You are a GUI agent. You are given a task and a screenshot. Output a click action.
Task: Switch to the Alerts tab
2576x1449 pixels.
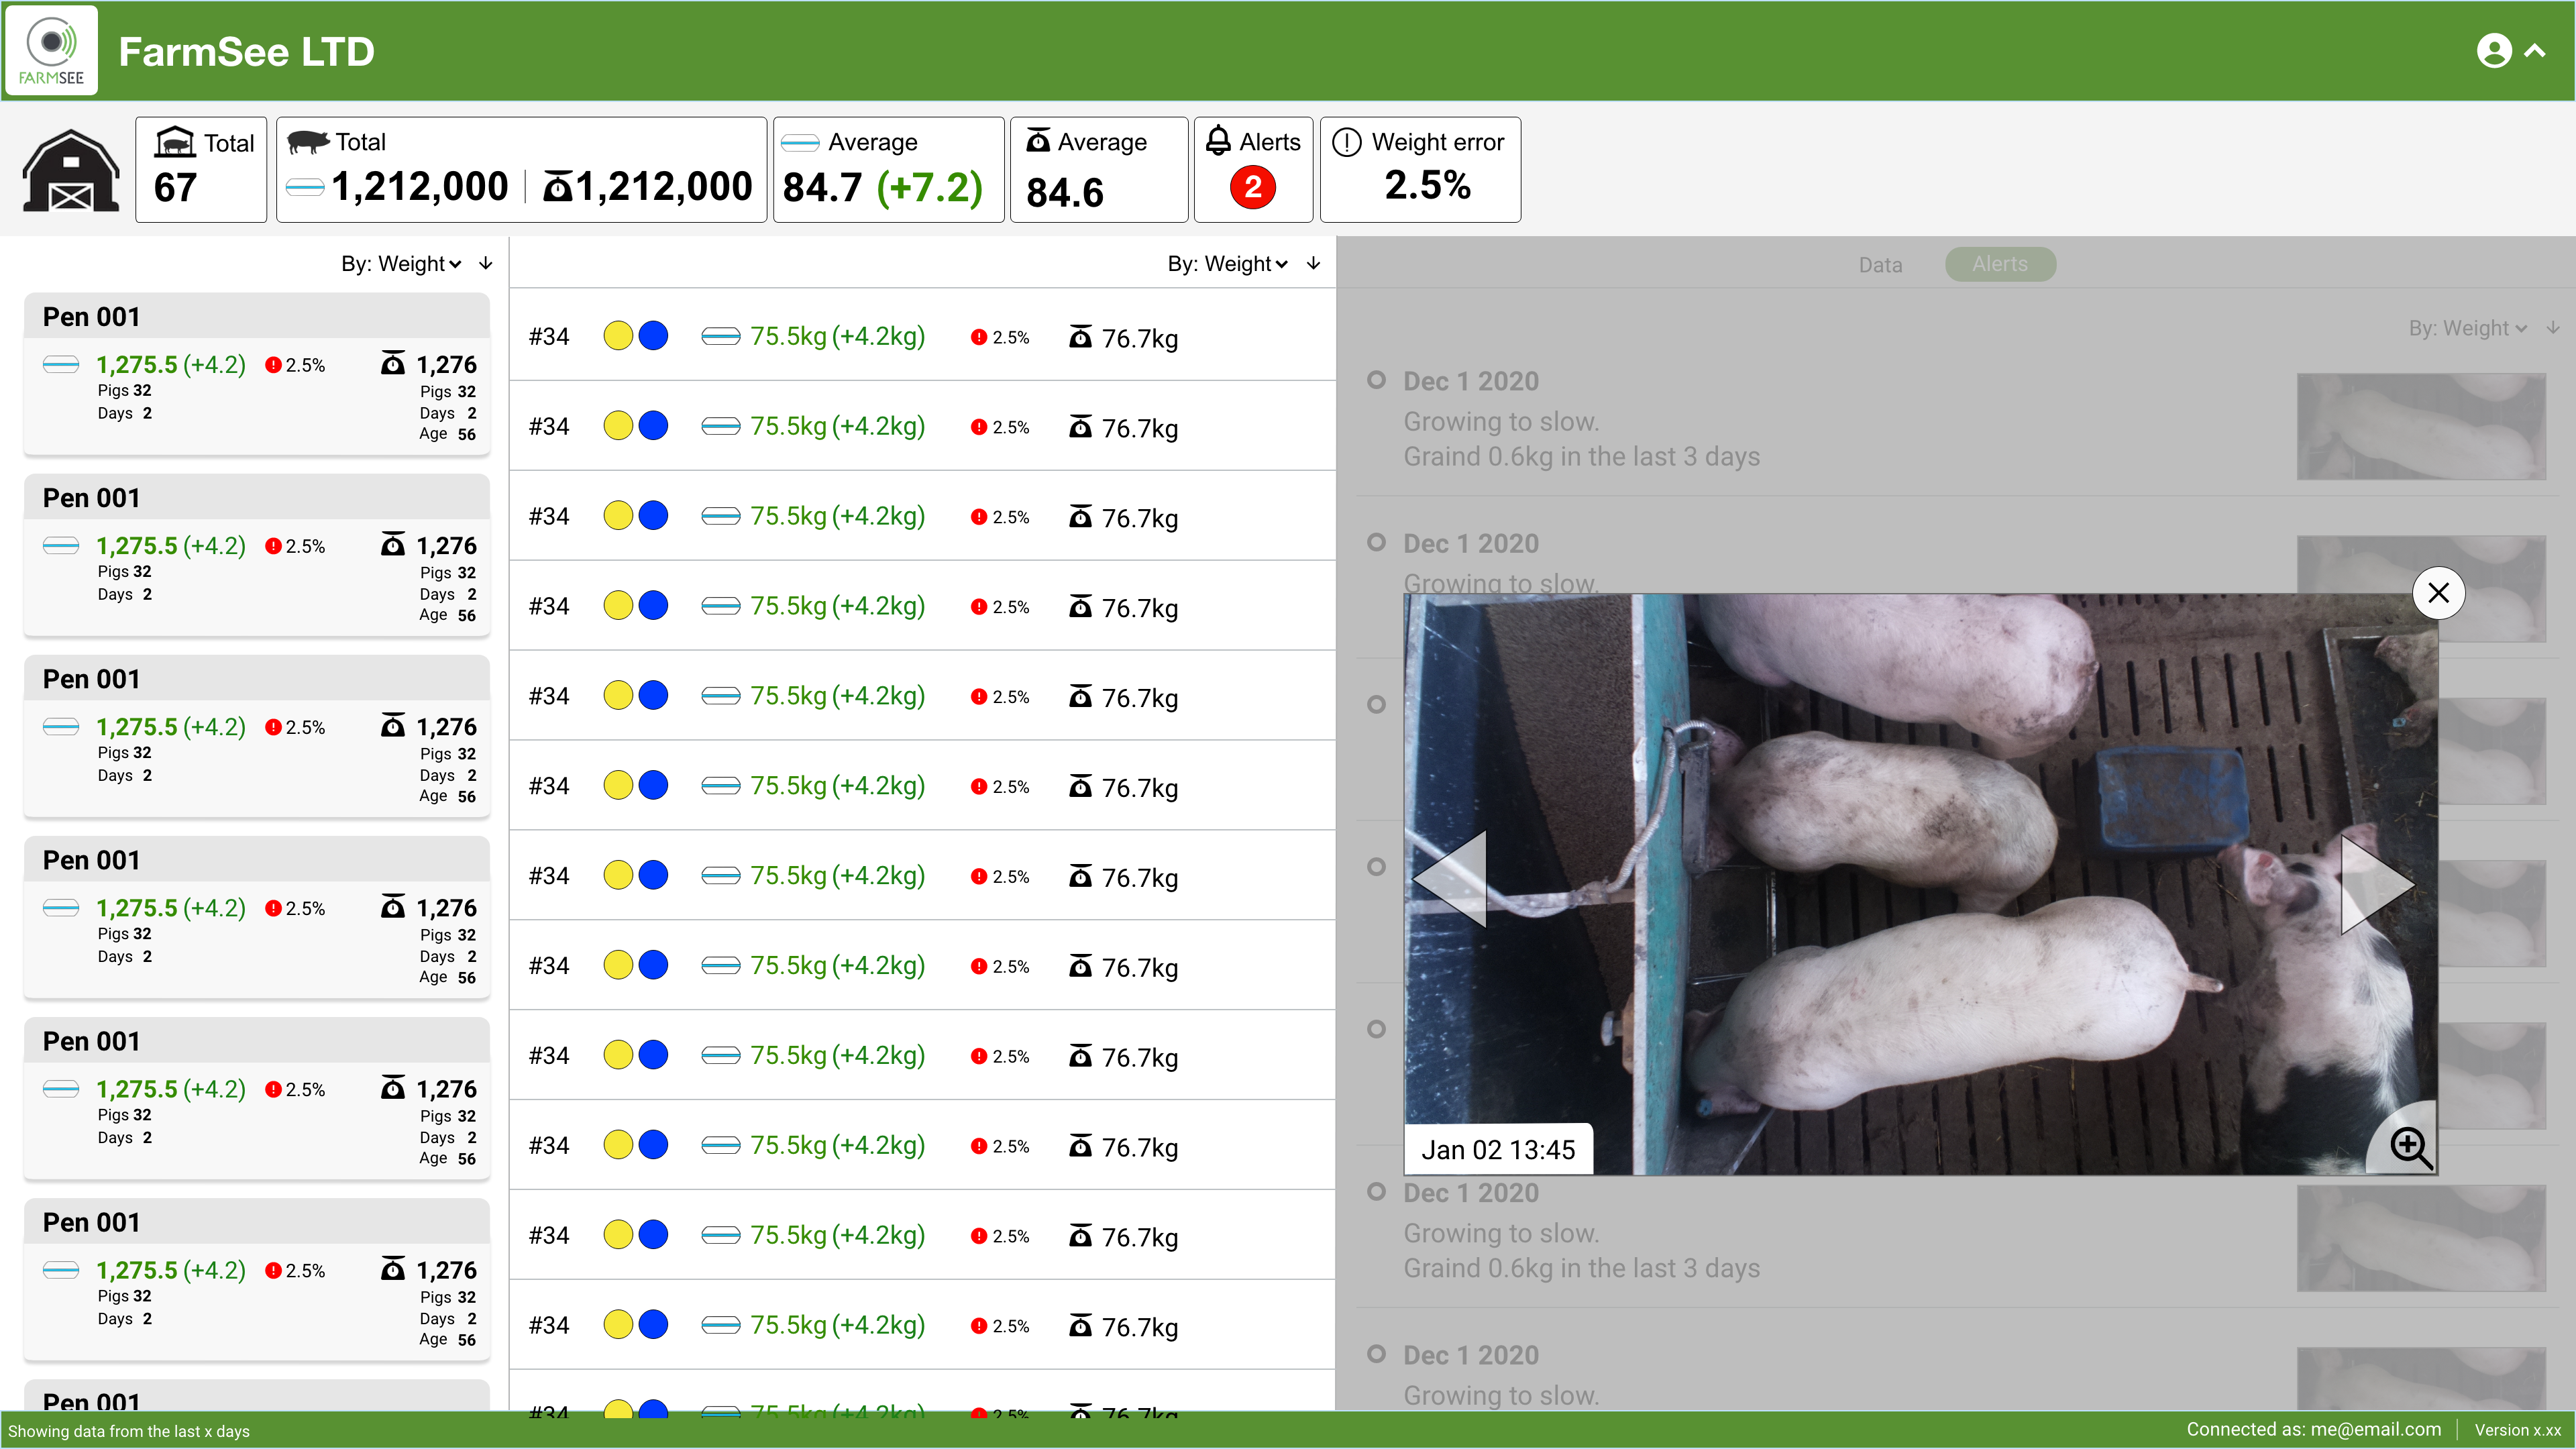point(2000,264)
